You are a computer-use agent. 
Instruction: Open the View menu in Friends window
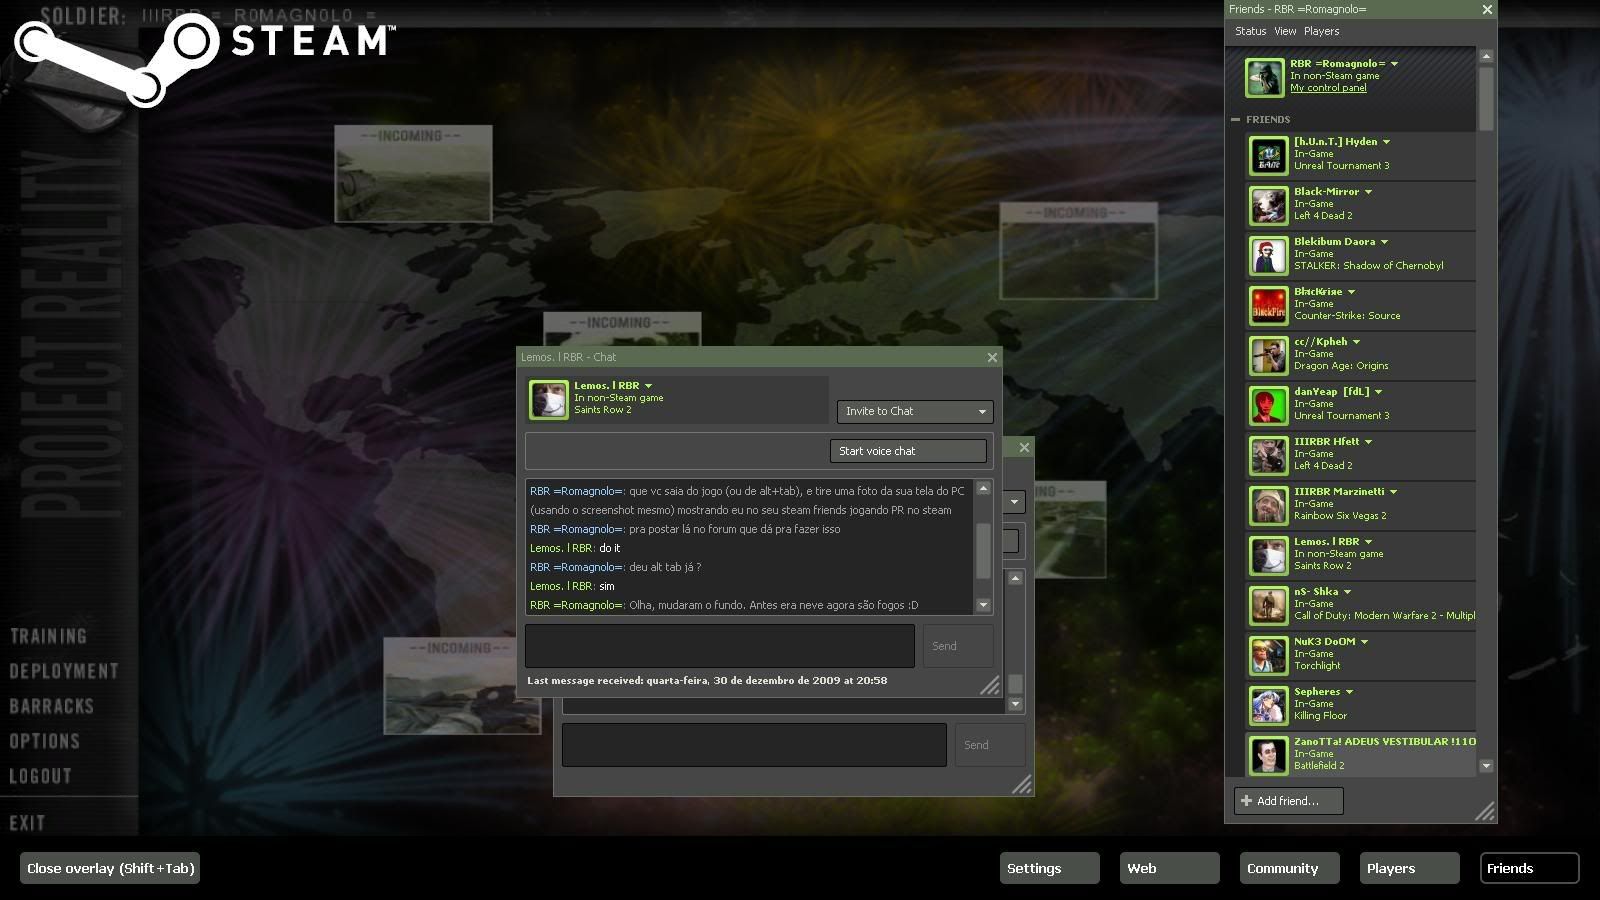coord(1285,31)
